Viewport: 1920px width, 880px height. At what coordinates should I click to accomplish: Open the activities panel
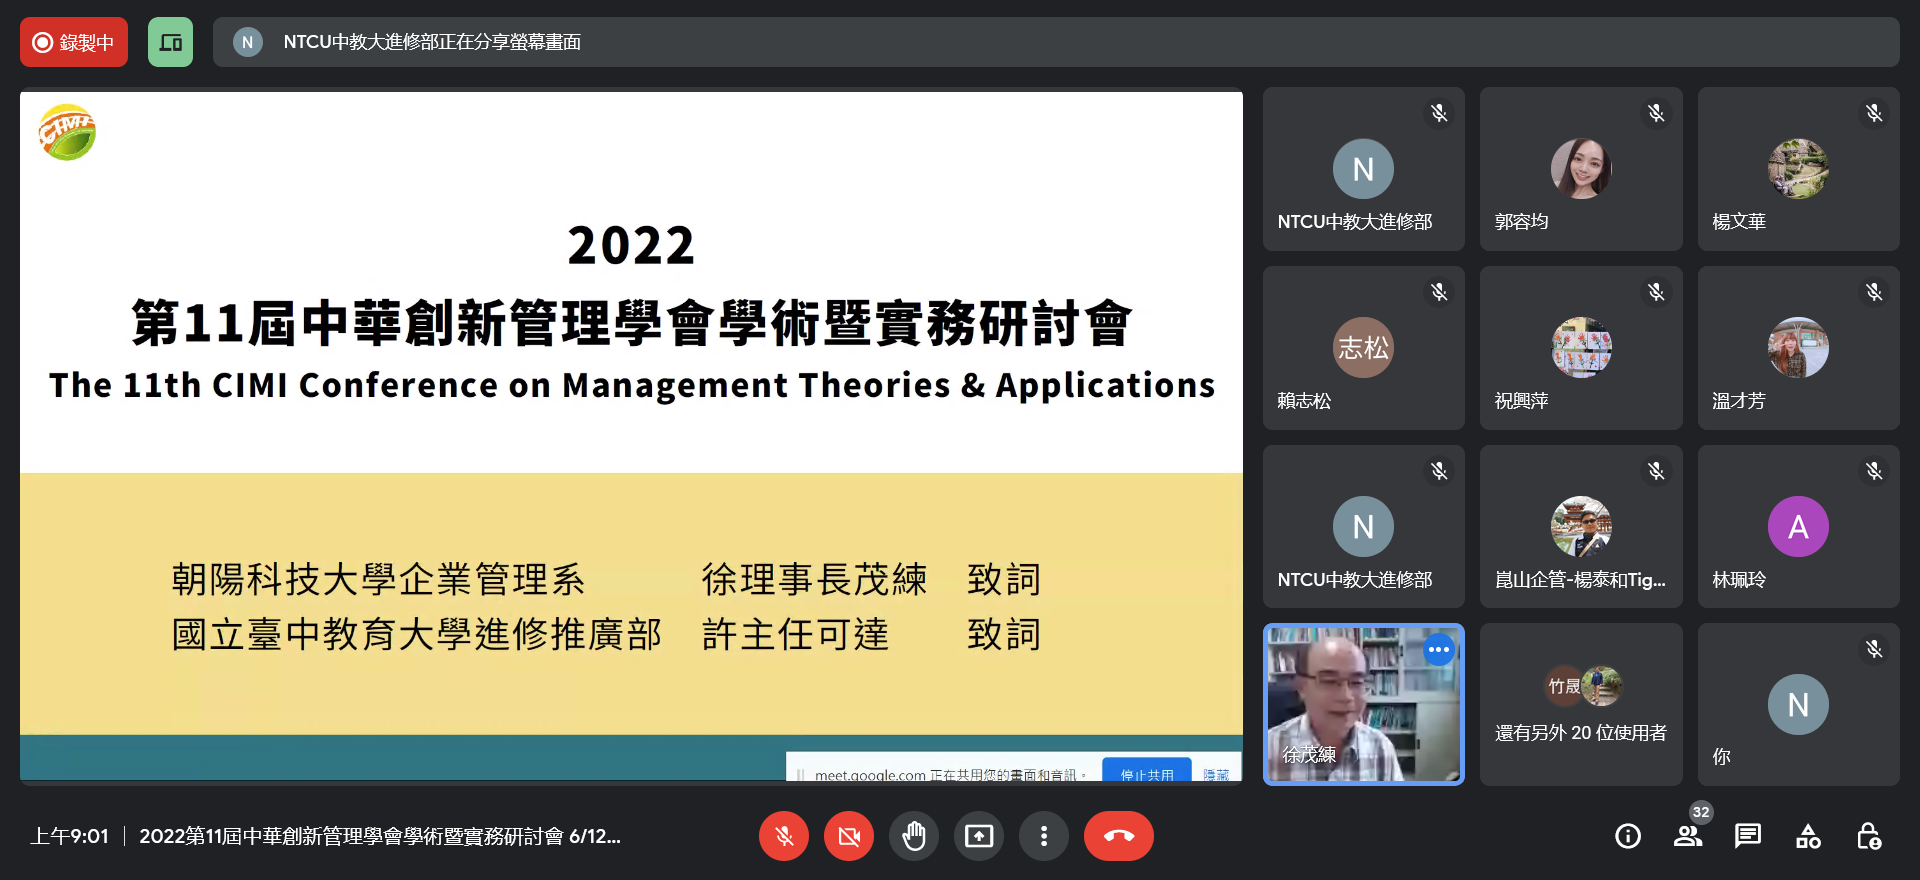(x=1808, y=836)
